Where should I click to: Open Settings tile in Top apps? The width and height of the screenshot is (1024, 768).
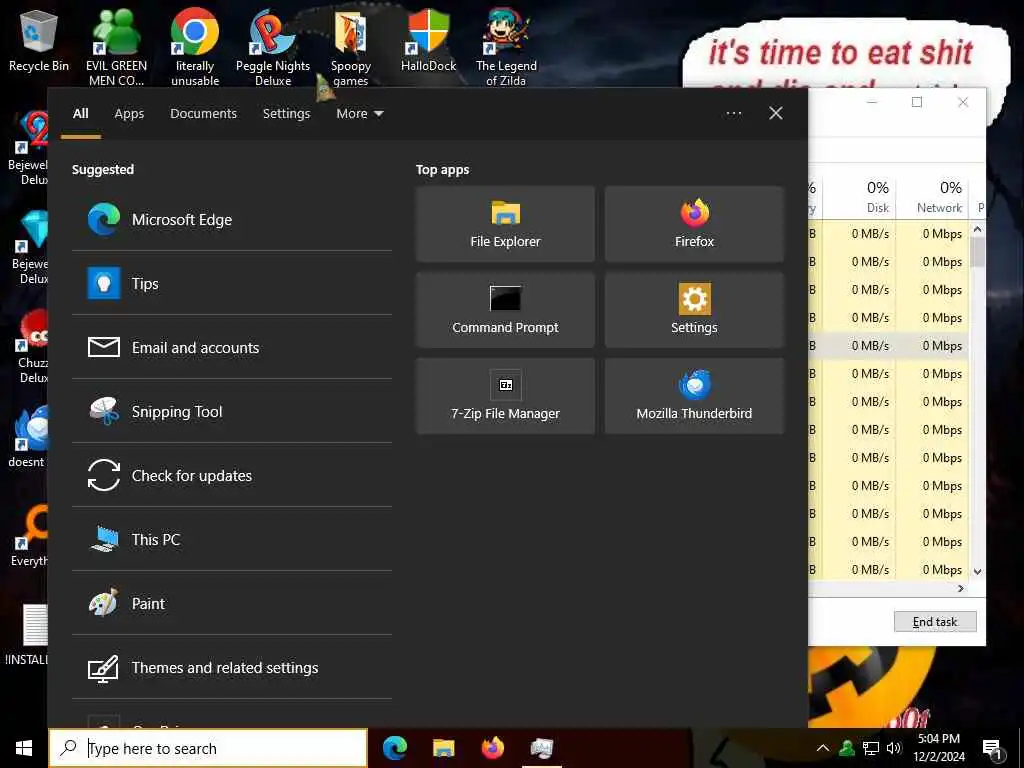tap(694, 310)
